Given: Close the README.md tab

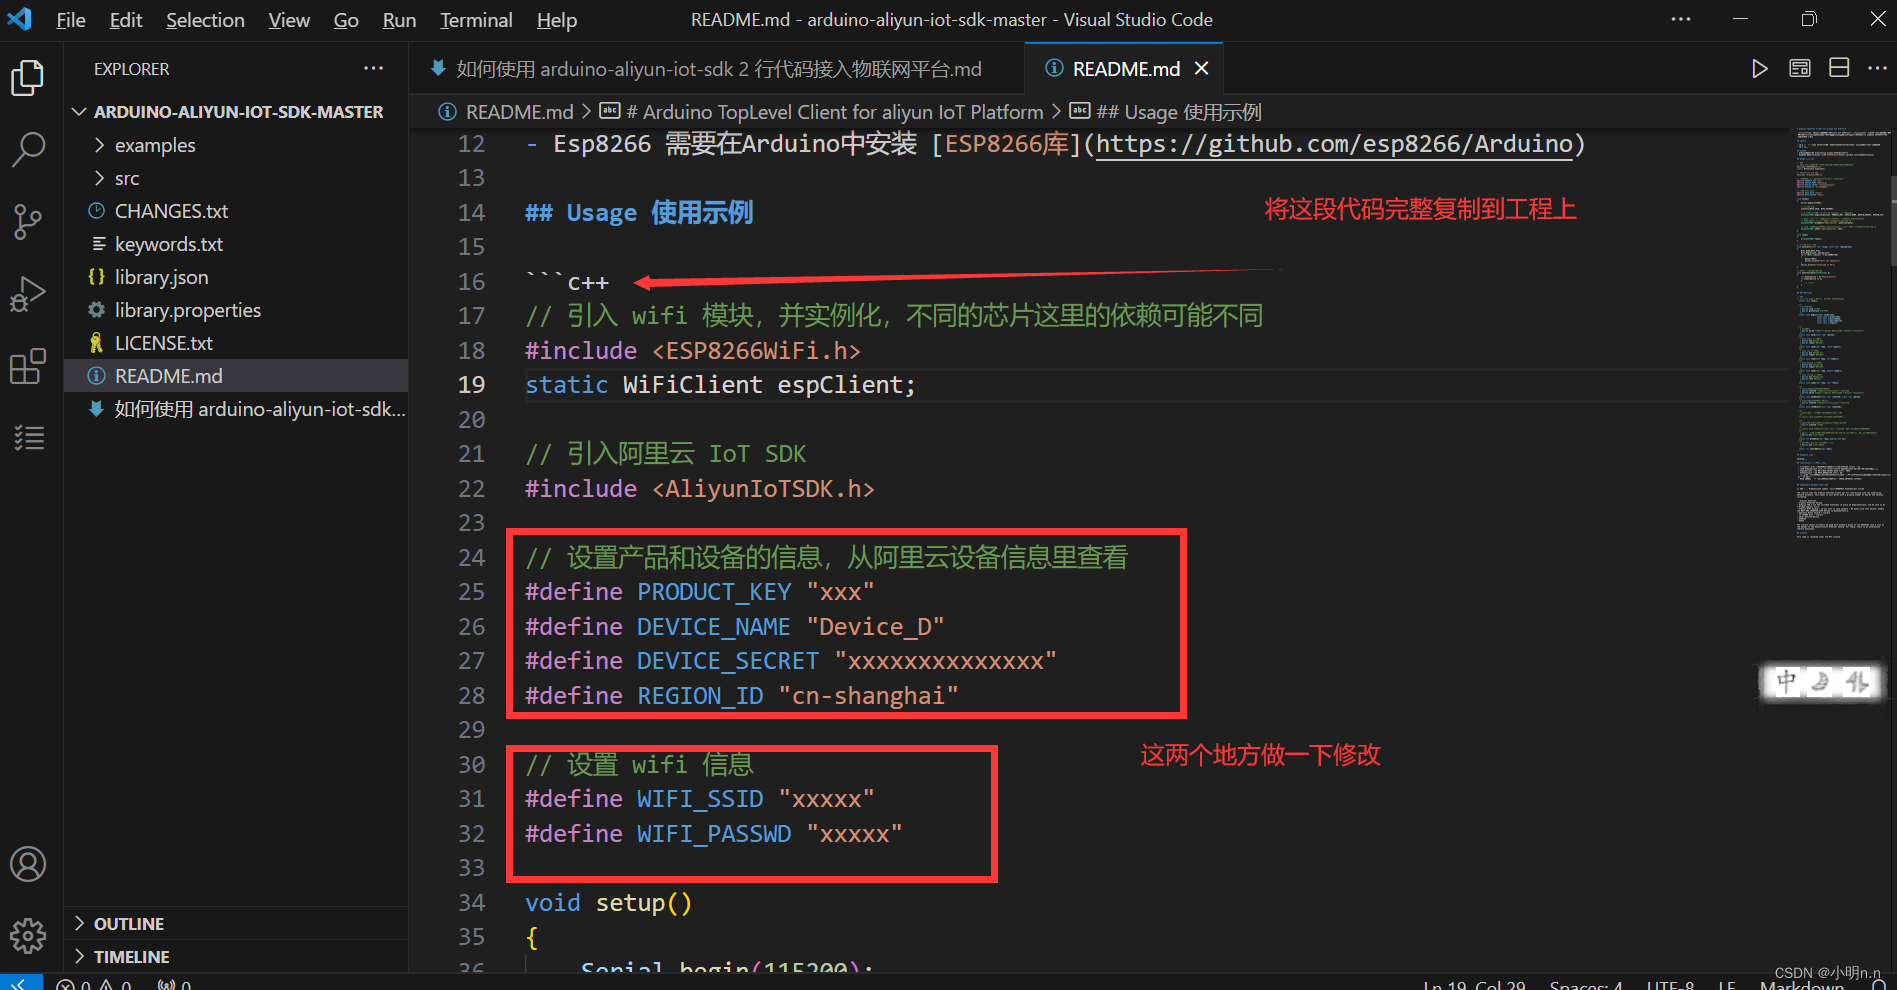Looking at the screenshot, I should pyautogui.click(x=1202, y=68).
